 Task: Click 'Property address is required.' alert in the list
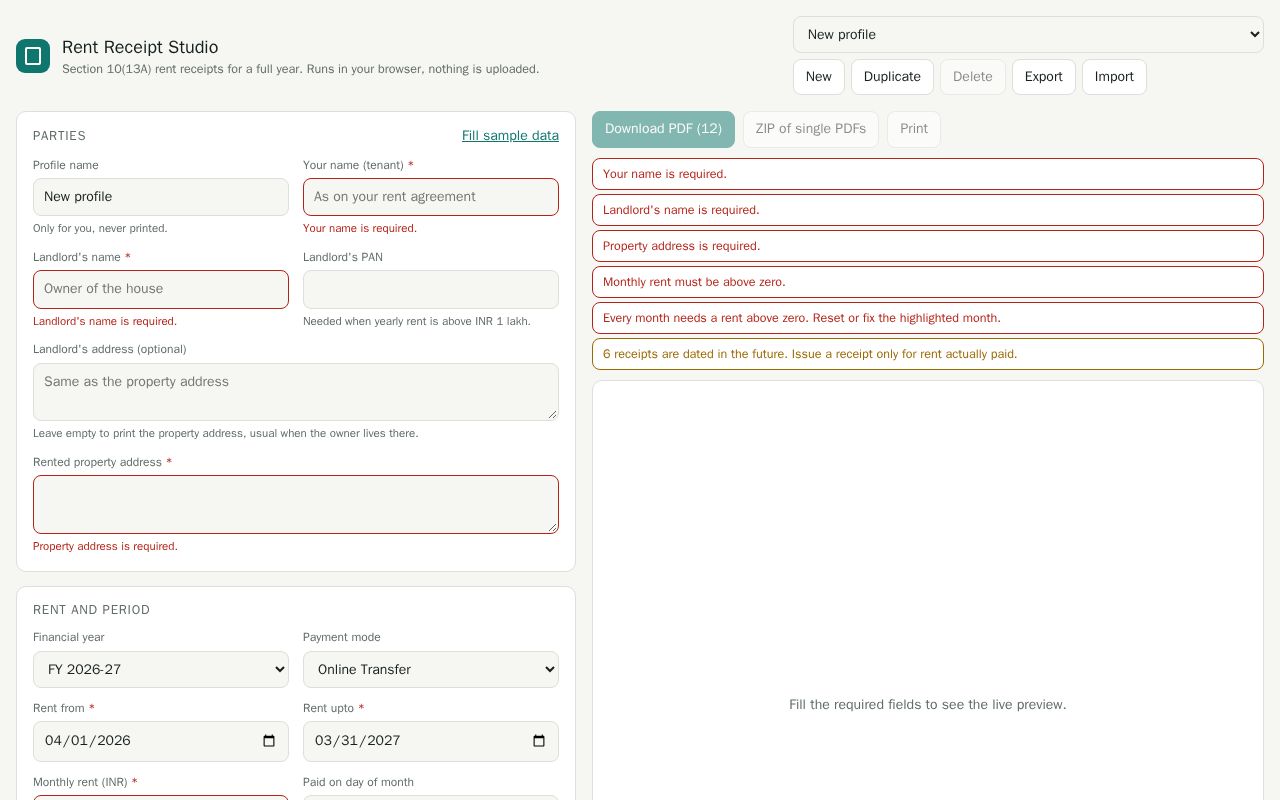click(928, 246)
